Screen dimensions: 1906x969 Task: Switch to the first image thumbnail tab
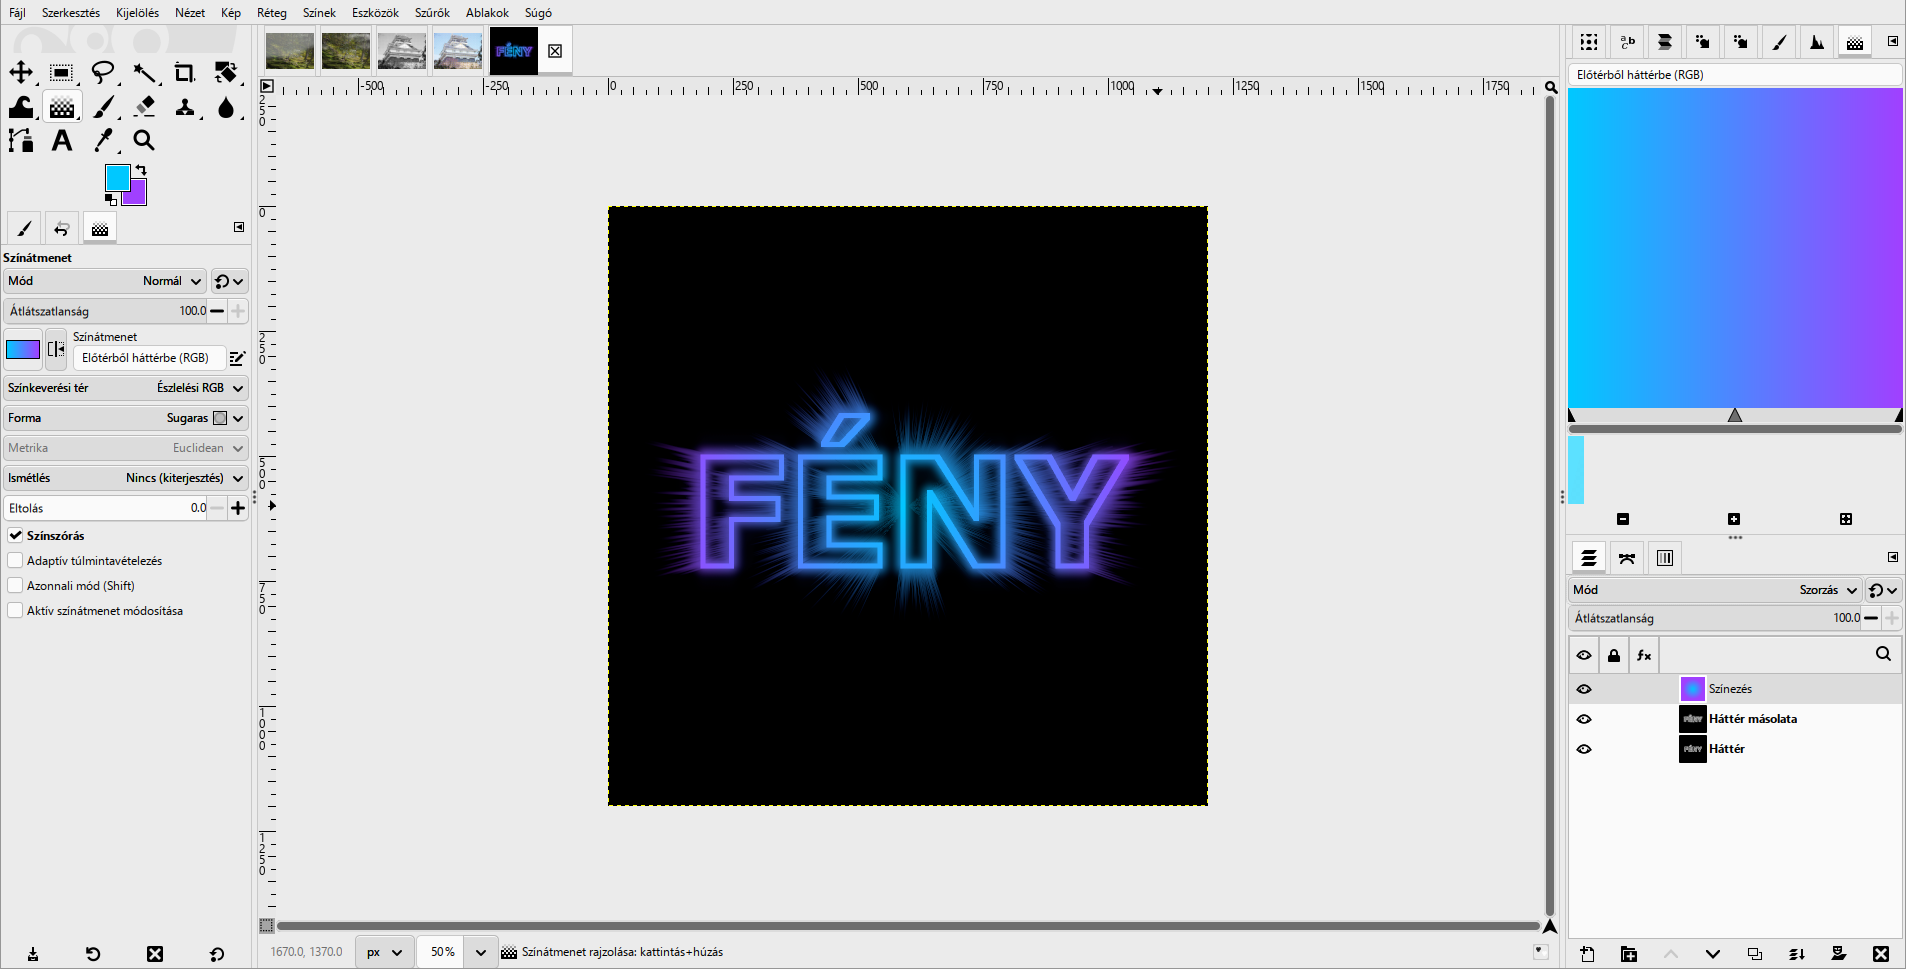point(290,51)
